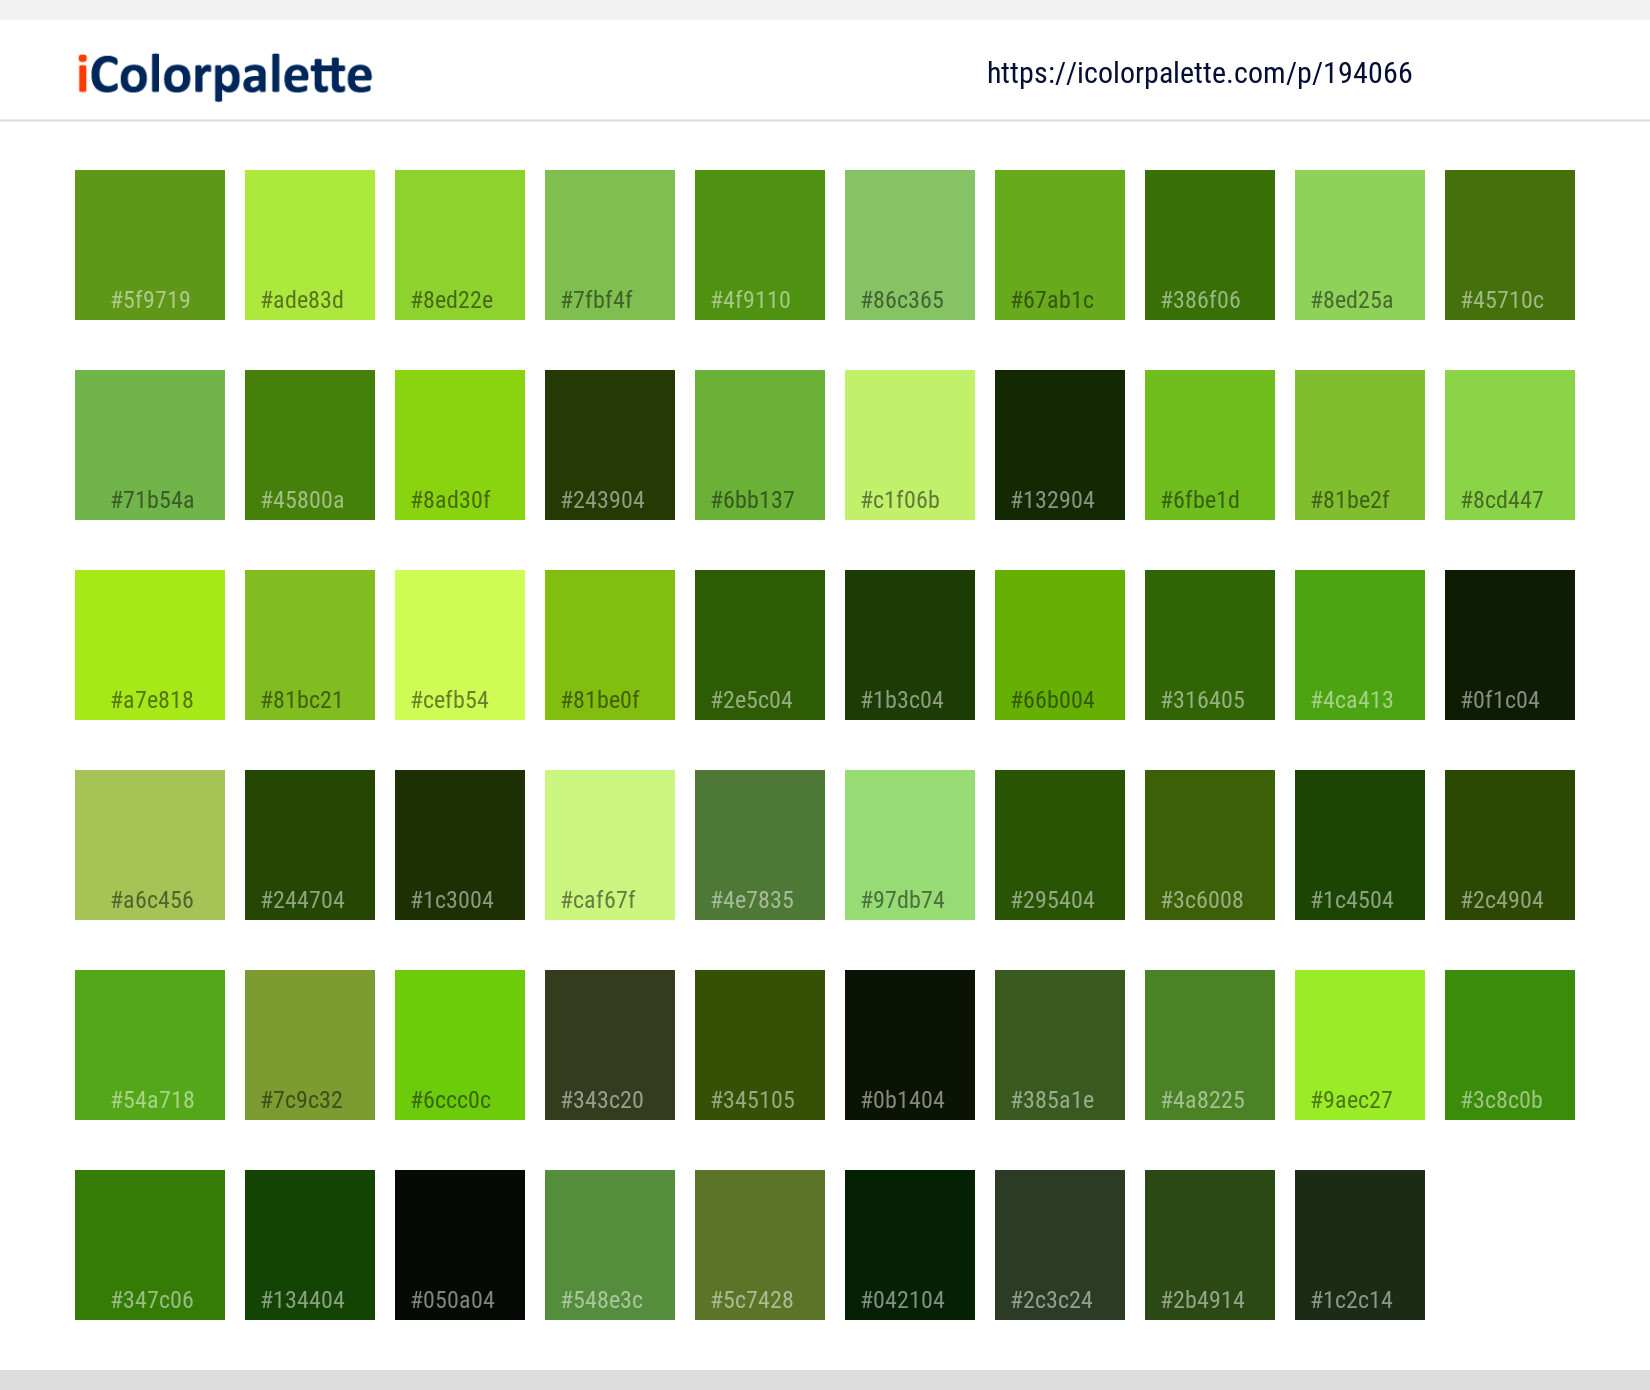Choose the #295404 swatch
1650x1390 pixels.
pos(1060,845)
